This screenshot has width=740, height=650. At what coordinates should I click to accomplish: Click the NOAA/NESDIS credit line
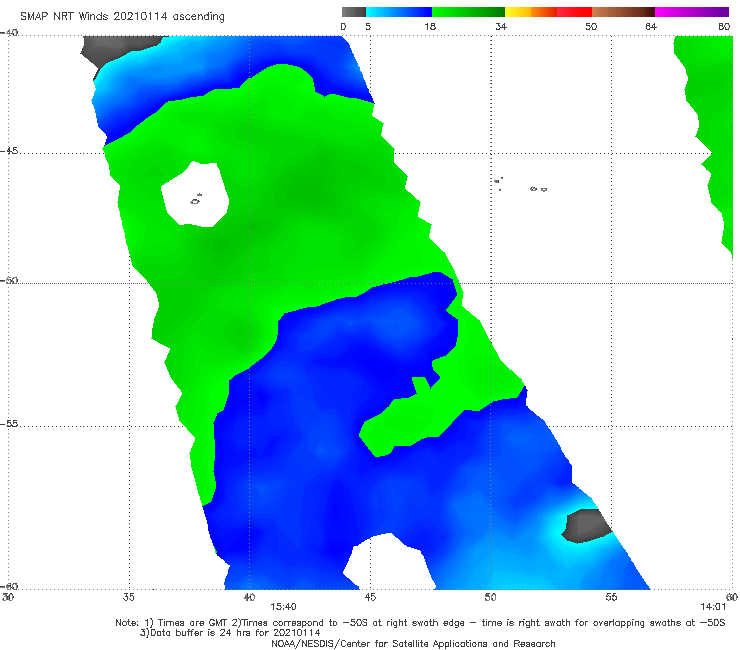tap(413, 643)
